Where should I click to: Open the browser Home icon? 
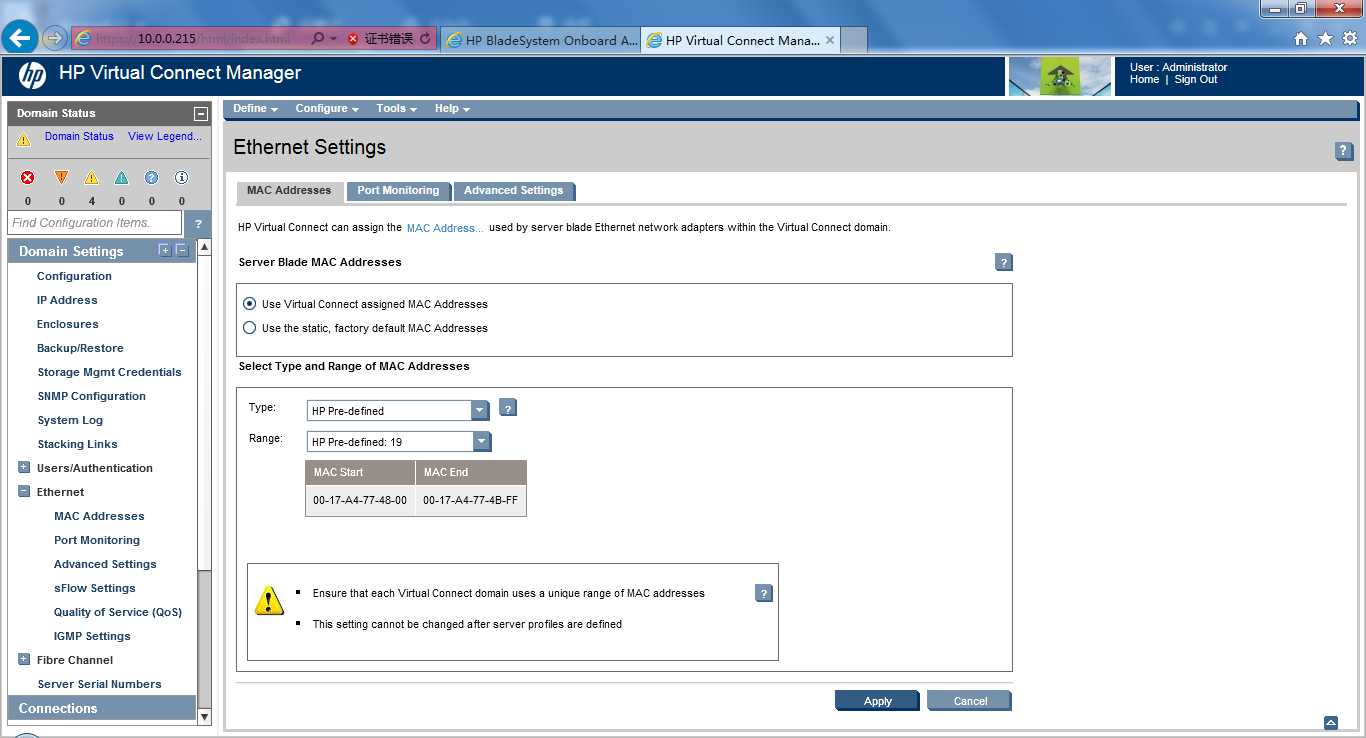click(x=1301, y=39)
